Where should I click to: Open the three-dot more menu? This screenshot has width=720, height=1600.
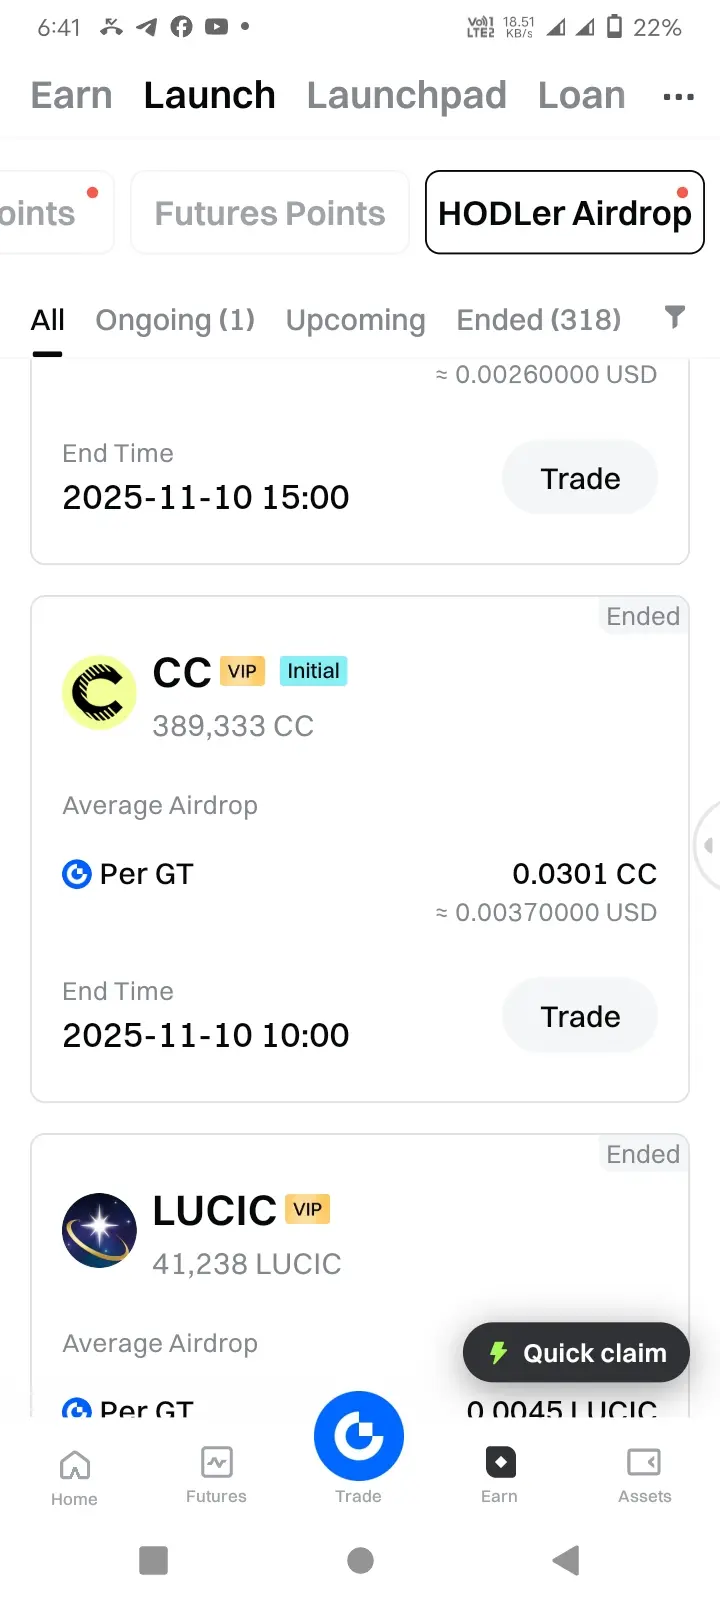point(678,97)
